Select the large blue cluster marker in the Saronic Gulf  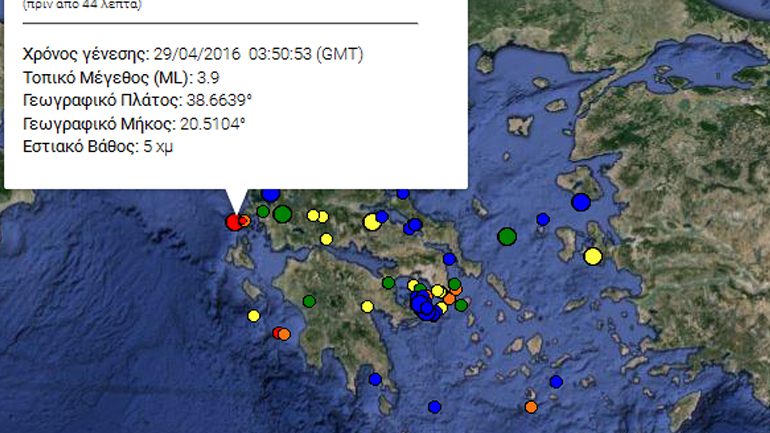click(420, 304)
